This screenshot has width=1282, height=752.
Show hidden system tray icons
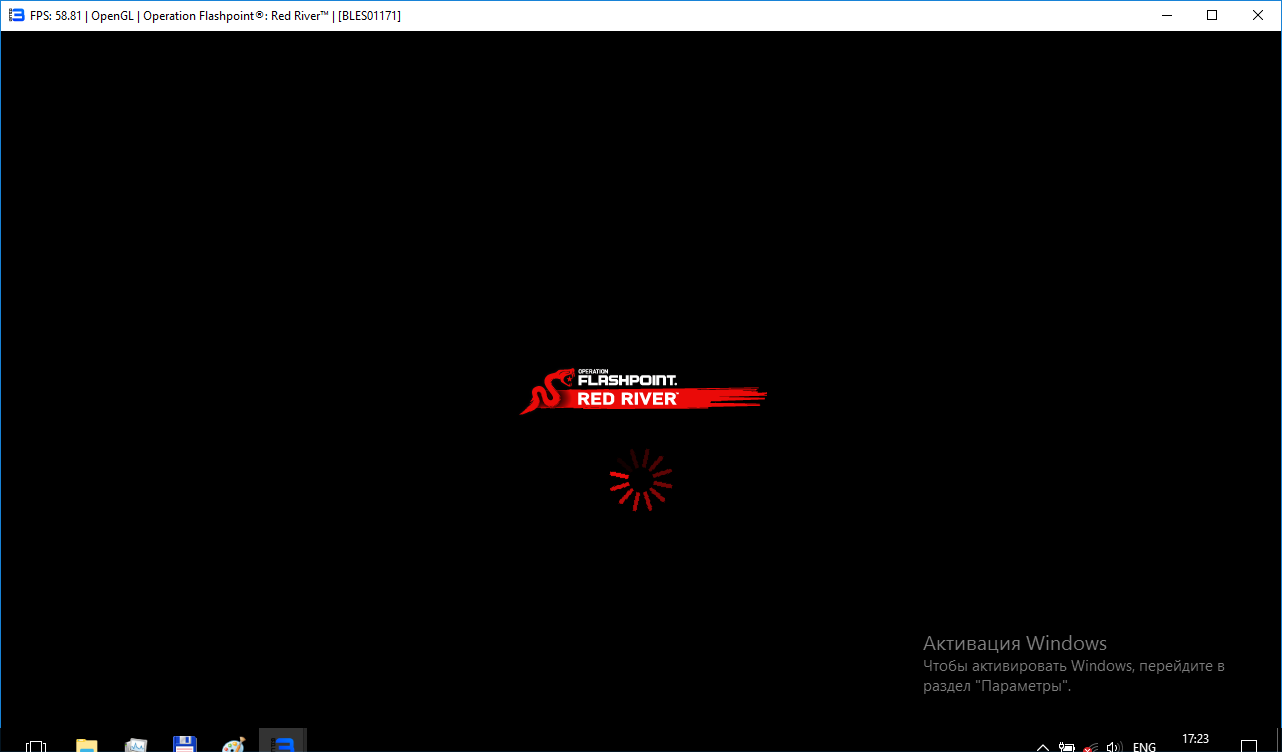[x=1043, y=746]
